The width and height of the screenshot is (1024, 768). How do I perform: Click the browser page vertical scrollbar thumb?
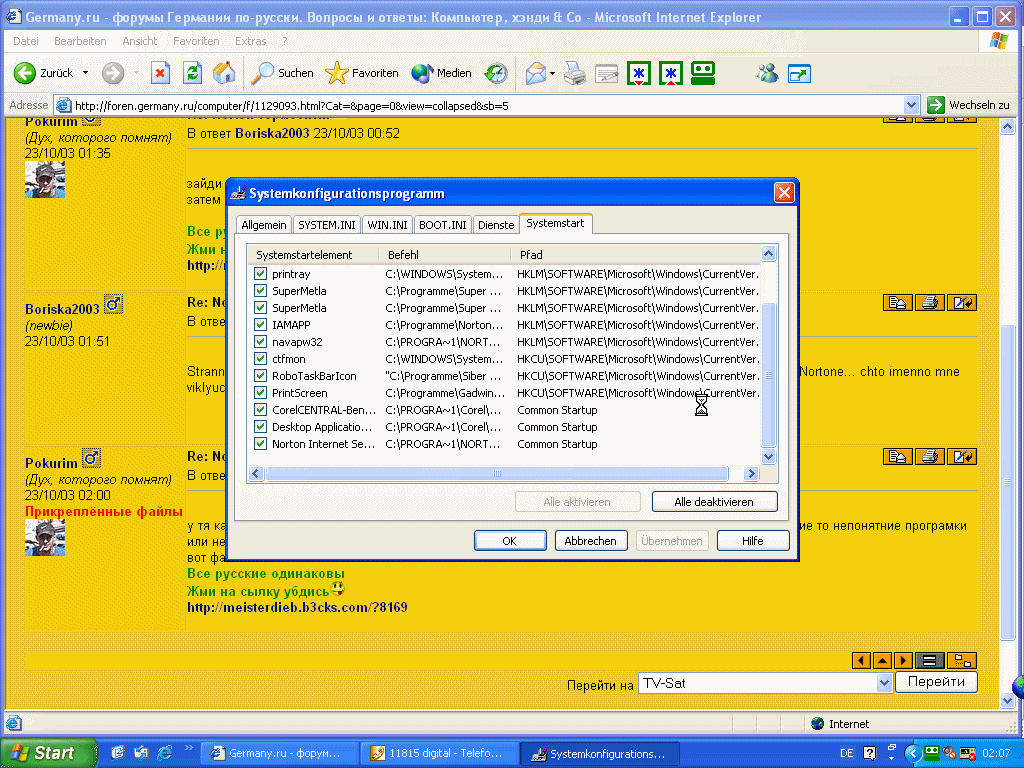click(1007, 482)
